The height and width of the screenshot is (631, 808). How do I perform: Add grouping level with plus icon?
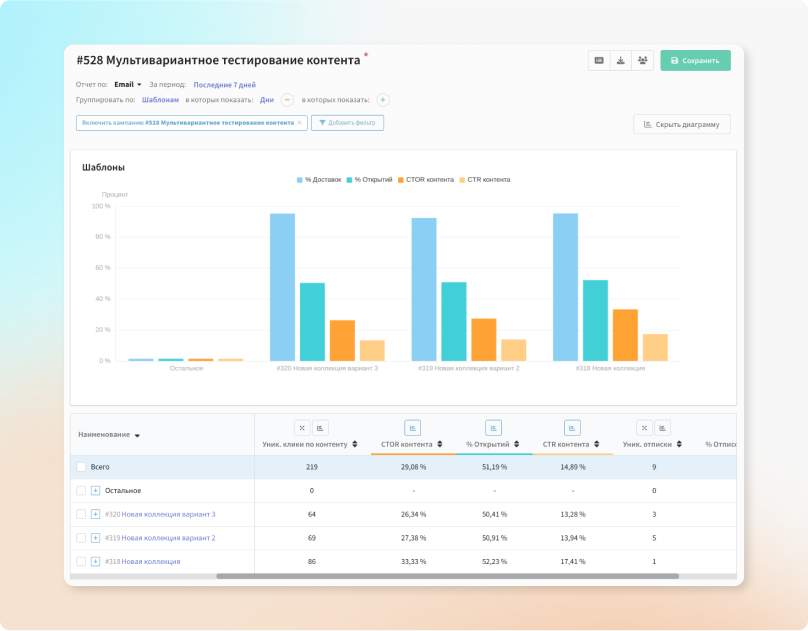coord(383,100)
